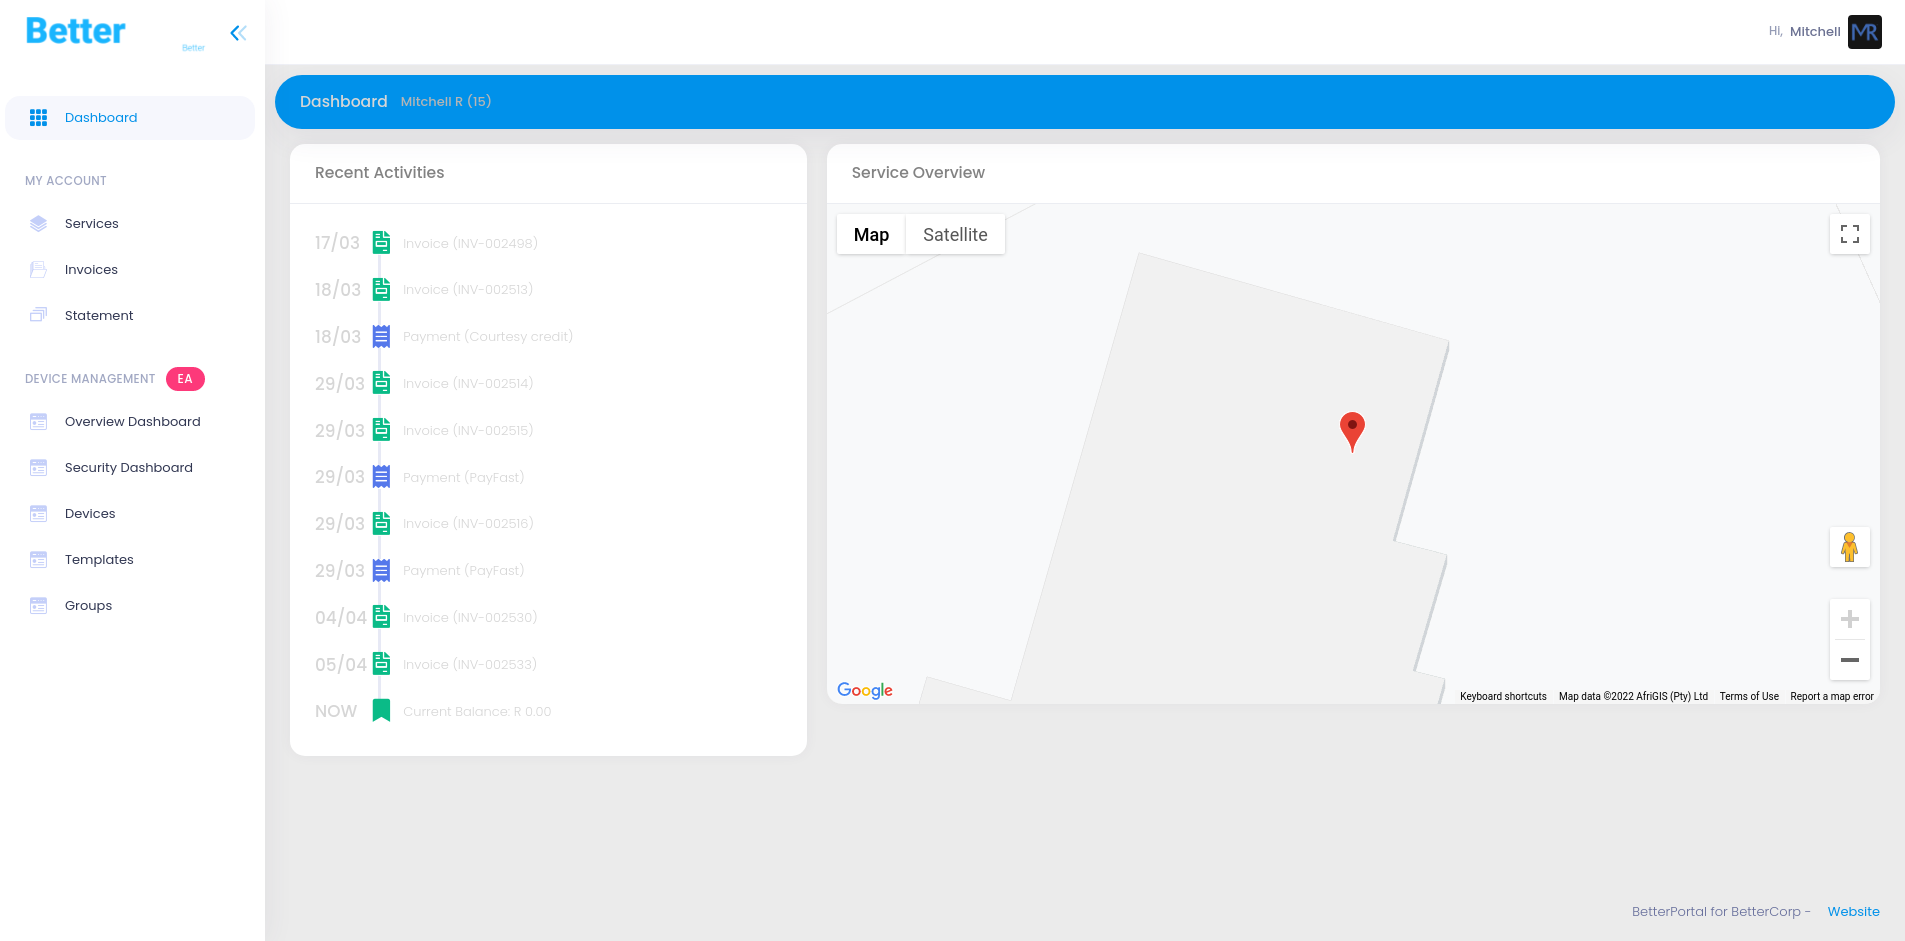Switch the map back to Map view
The height and width of the screenshot is (941, 1905).
[x=870, y=234]
